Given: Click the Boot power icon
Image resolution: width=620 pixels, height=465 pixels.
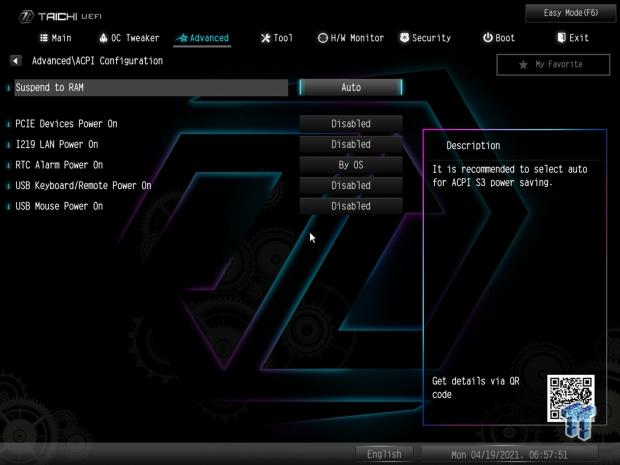Looking at the screenshot, I should 488,38.
